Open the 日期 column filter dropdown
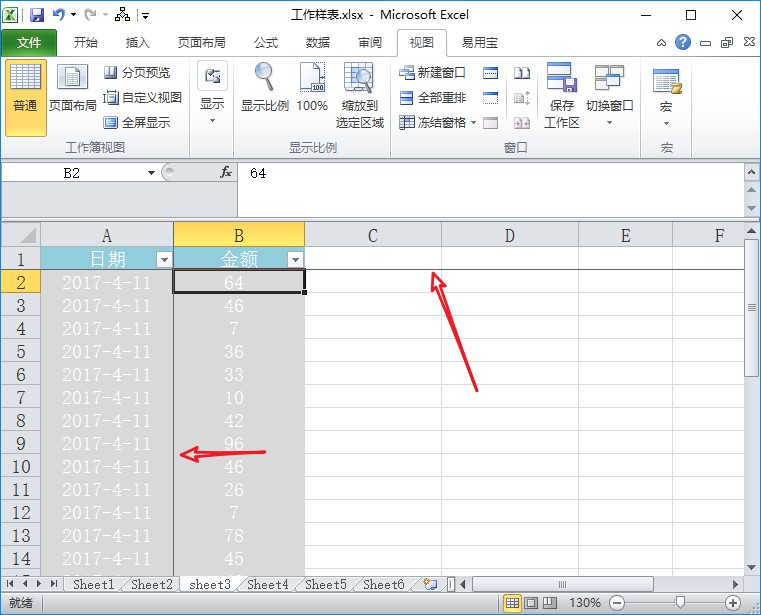The width and height of the screenshot is (761, 615). click(x=164, y=260)
